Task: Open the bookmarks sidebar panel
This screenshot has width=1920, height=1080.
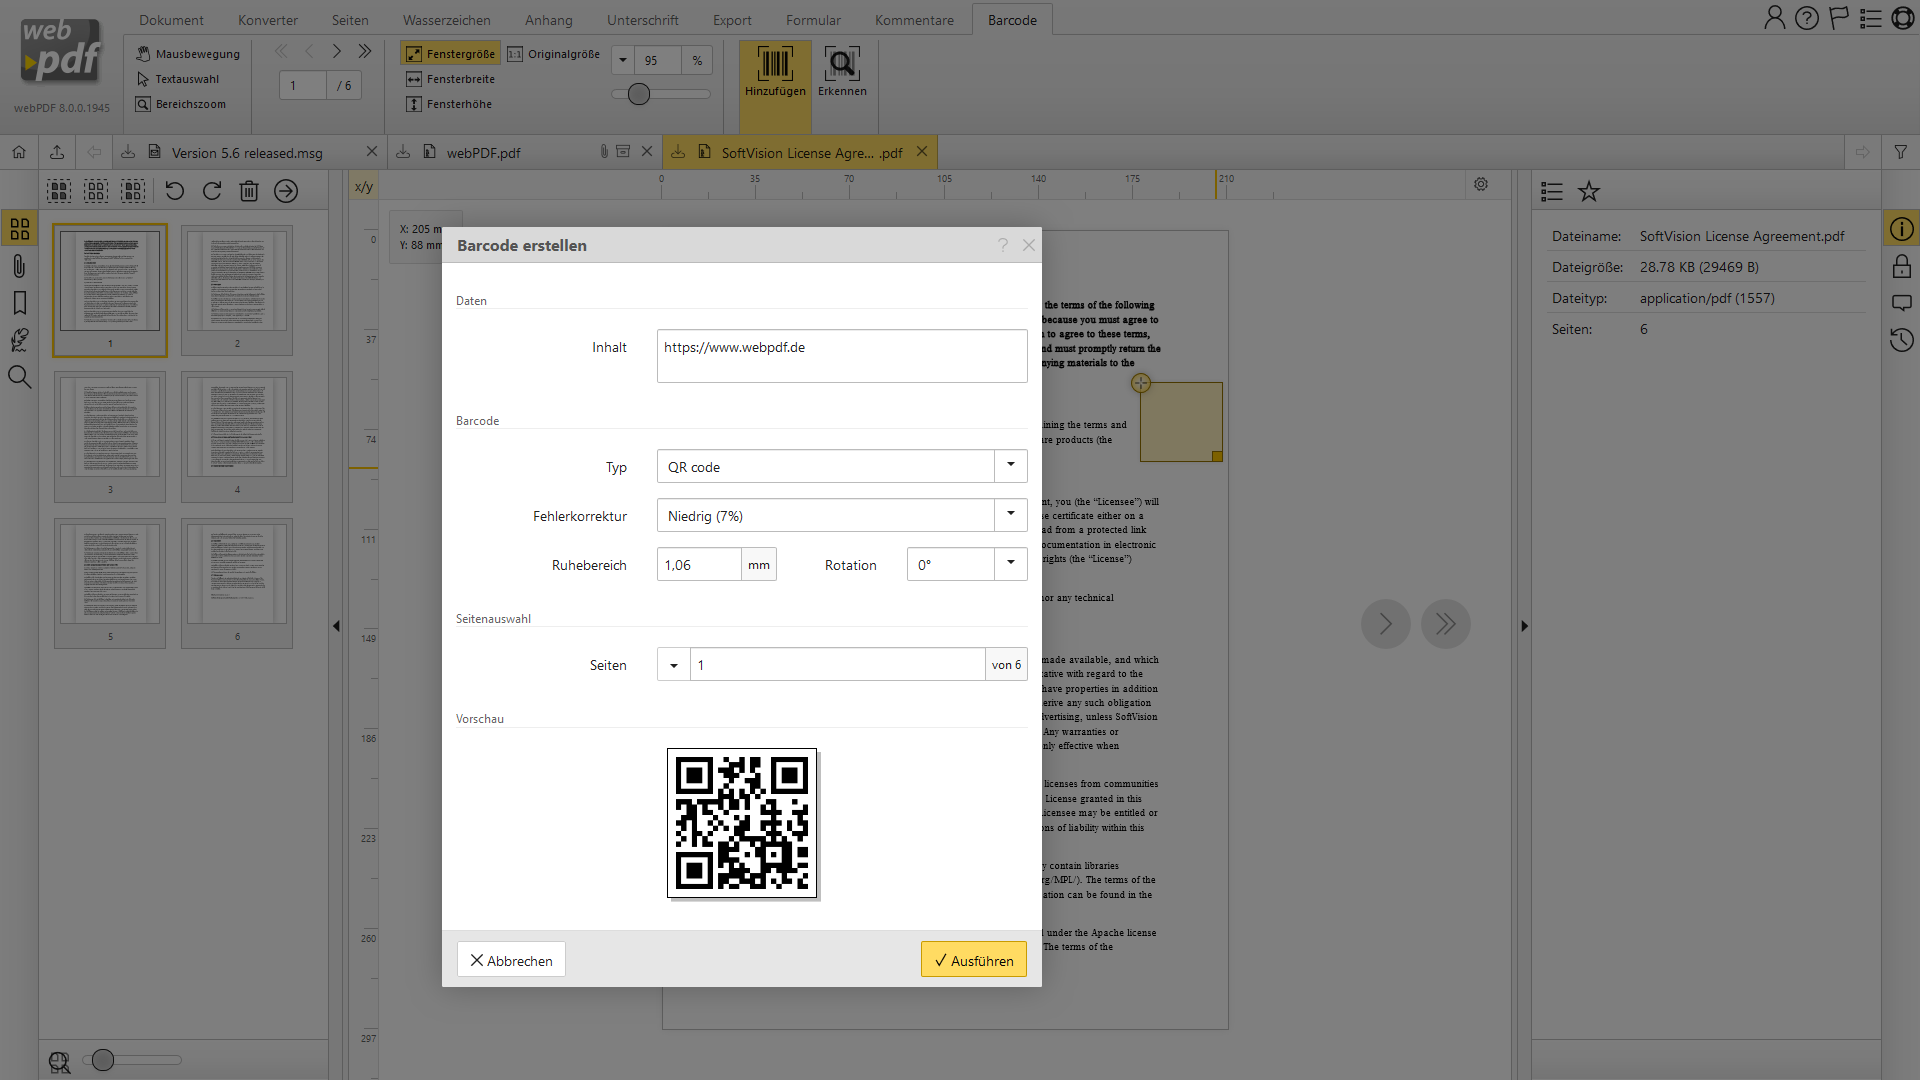Action: pyautogui.click(x=19, y=303)
